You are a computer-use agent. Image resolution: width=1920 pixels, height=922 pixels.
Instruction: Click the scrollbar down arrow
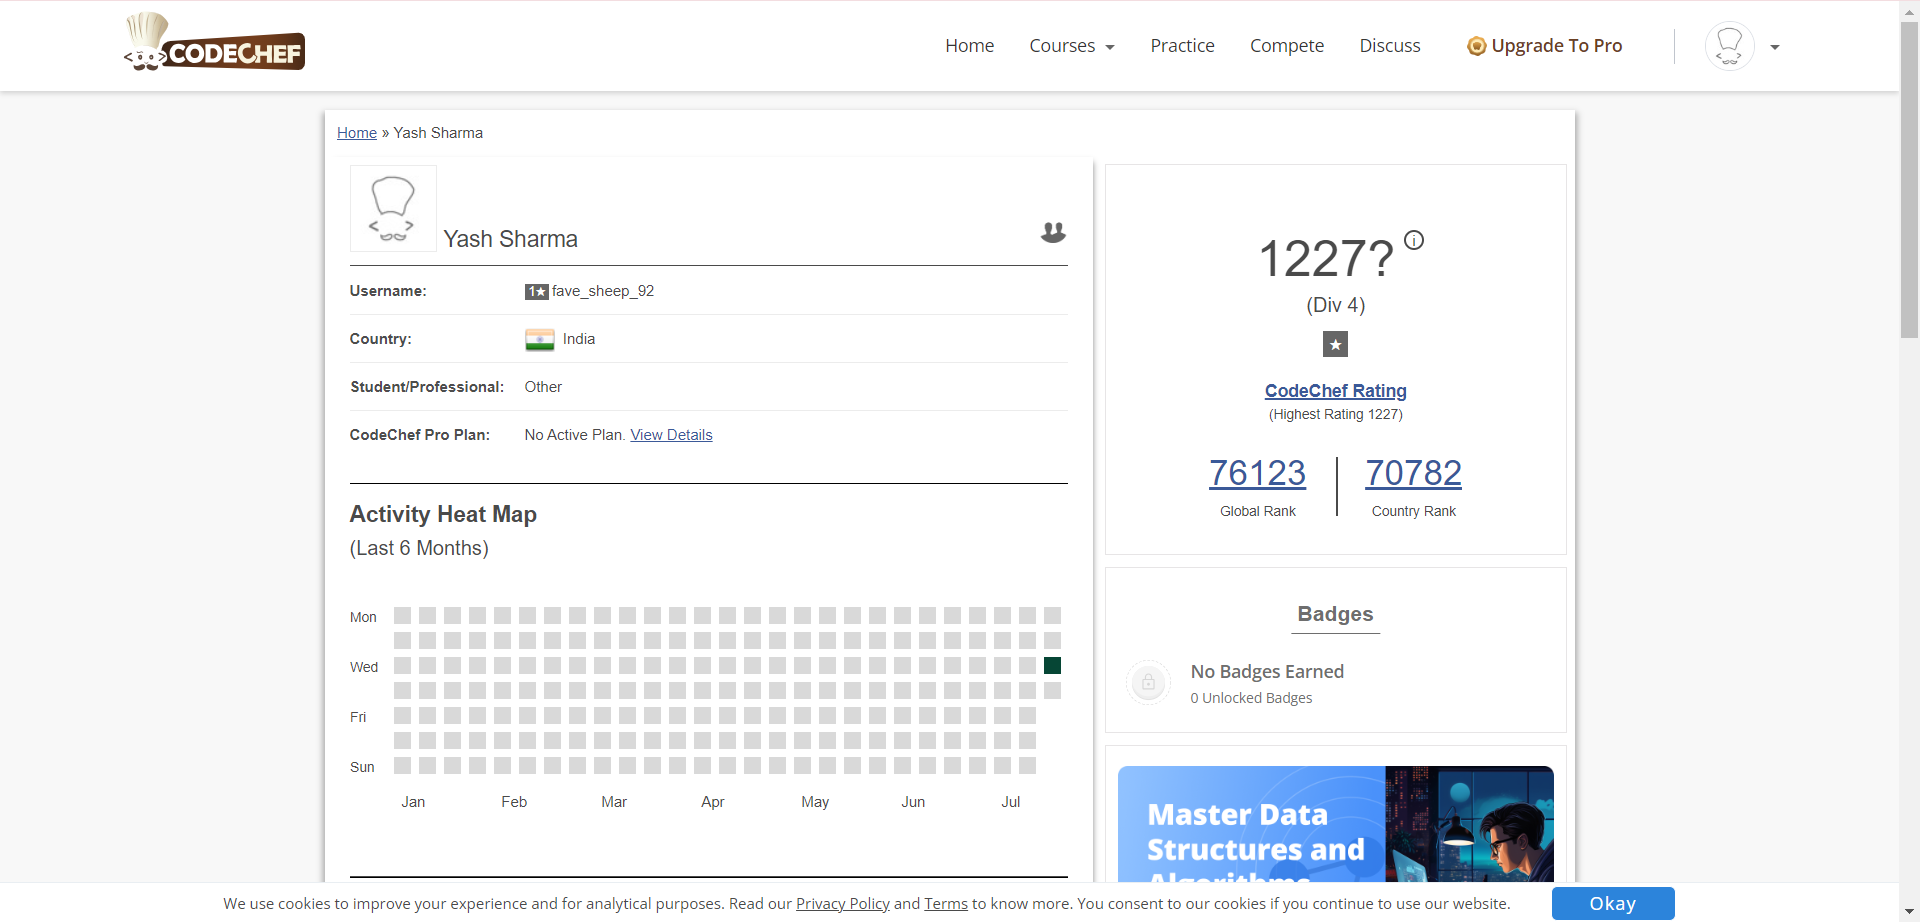point(1909,912)
